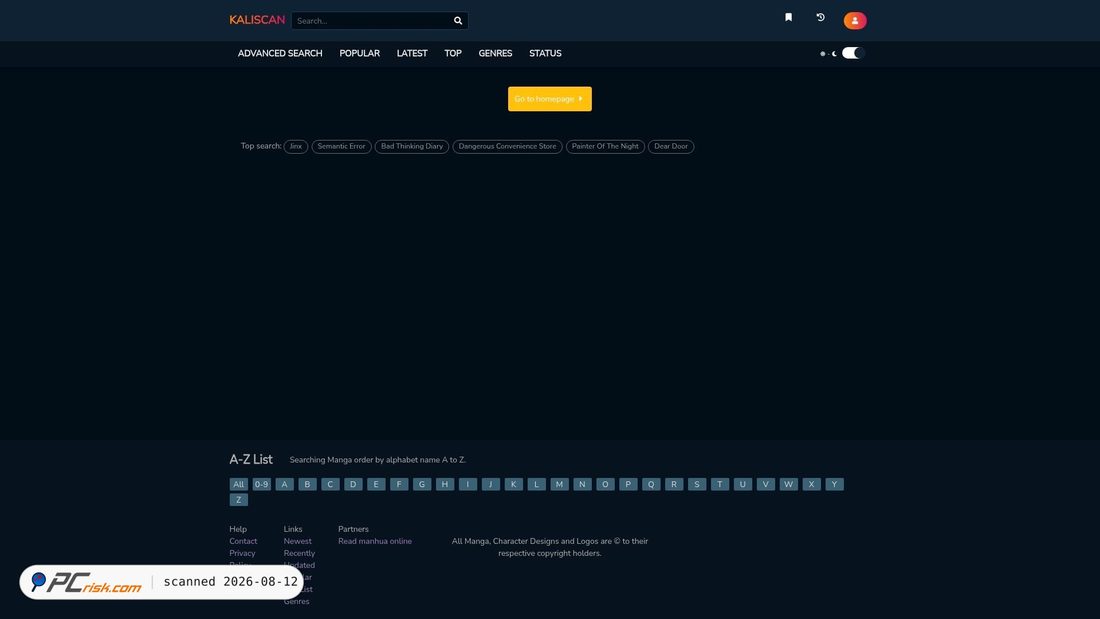The height and width of the screenshot is (619, 1100).
Task: Choose letter W in A-Z list
Action: [789, 484]
